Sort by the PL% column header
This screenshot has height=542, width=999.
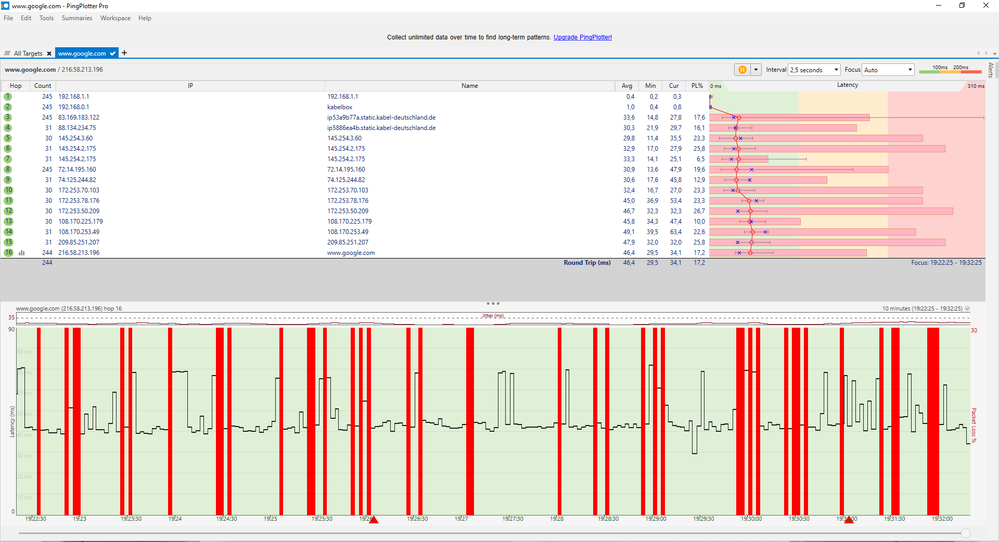click(697, 86)
